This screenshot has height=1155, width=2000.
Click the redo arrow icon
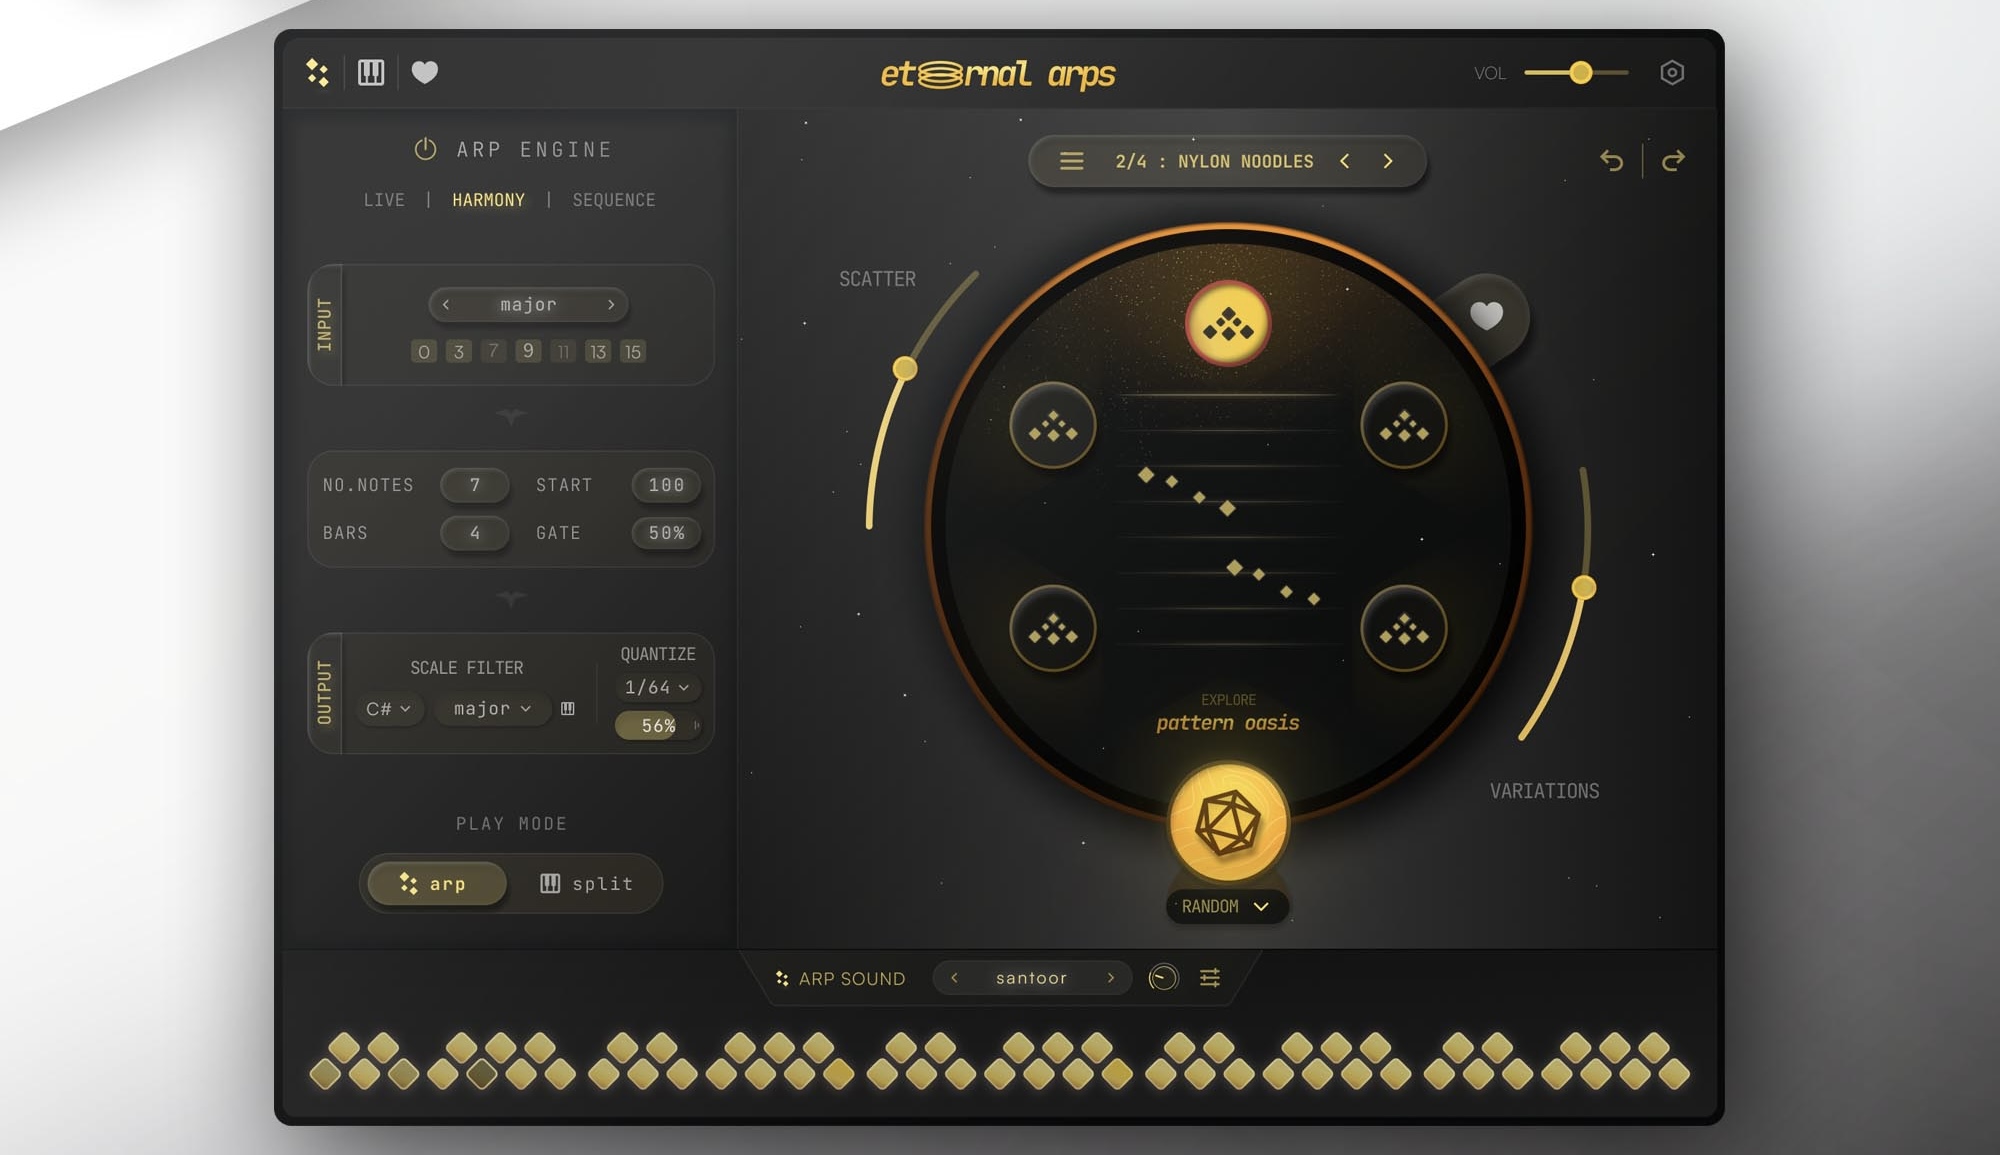1673,161
